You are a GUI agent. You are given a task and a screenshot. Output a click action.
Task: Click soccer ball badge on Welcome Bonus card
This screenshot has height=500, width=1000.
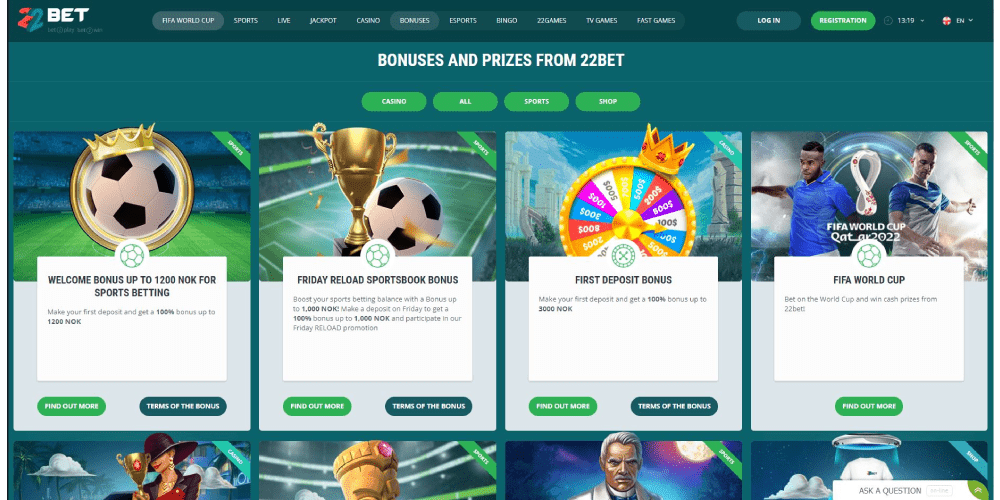(132, 256)
